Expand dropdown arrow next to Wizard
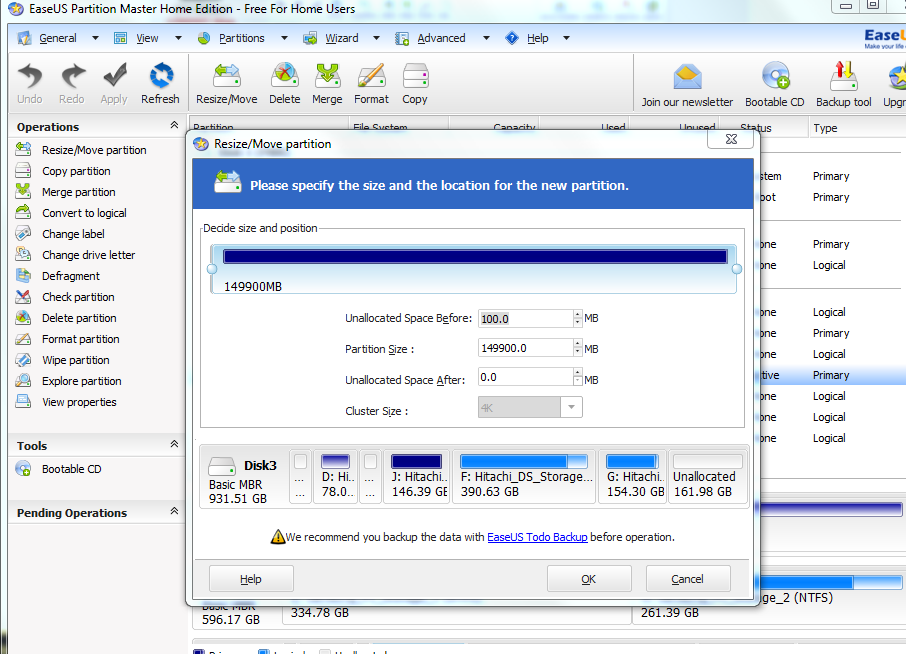This screenshot has width=906, height=654. tap(377, 38)
